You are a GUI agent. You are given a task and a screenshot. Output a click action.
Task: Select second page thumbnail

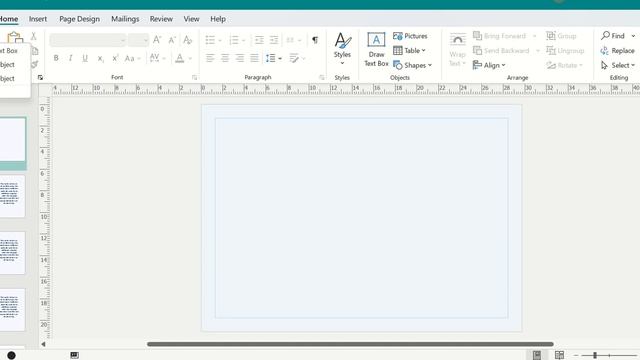click(12, 196)
